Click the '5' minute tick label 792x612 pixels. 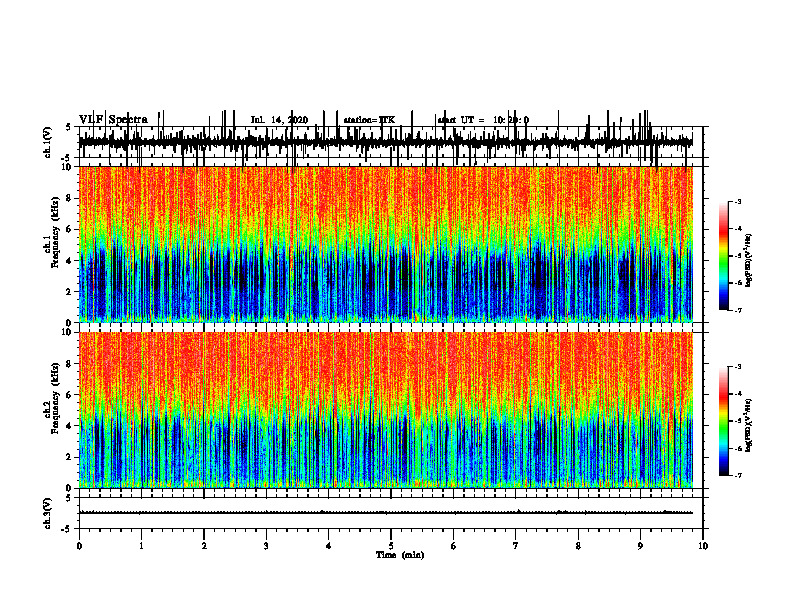click(391, 546)
